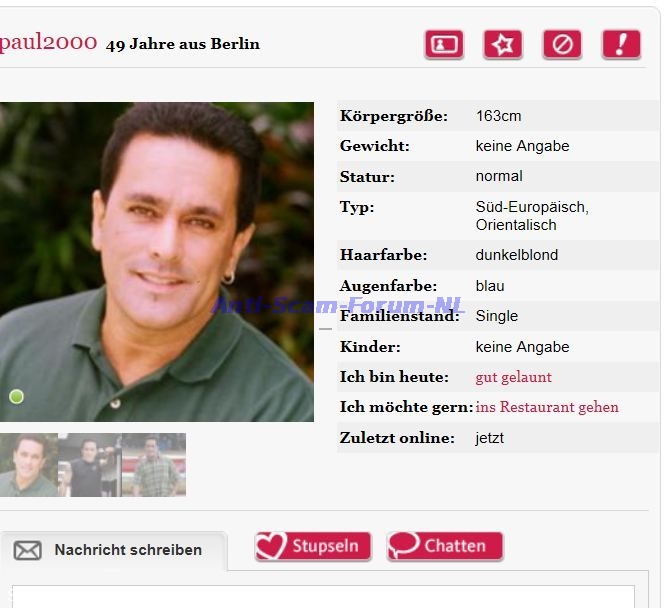The image size is (672, 608).
Task: Add paul2000 to favorites with star icon
Action: pos(503,45)
